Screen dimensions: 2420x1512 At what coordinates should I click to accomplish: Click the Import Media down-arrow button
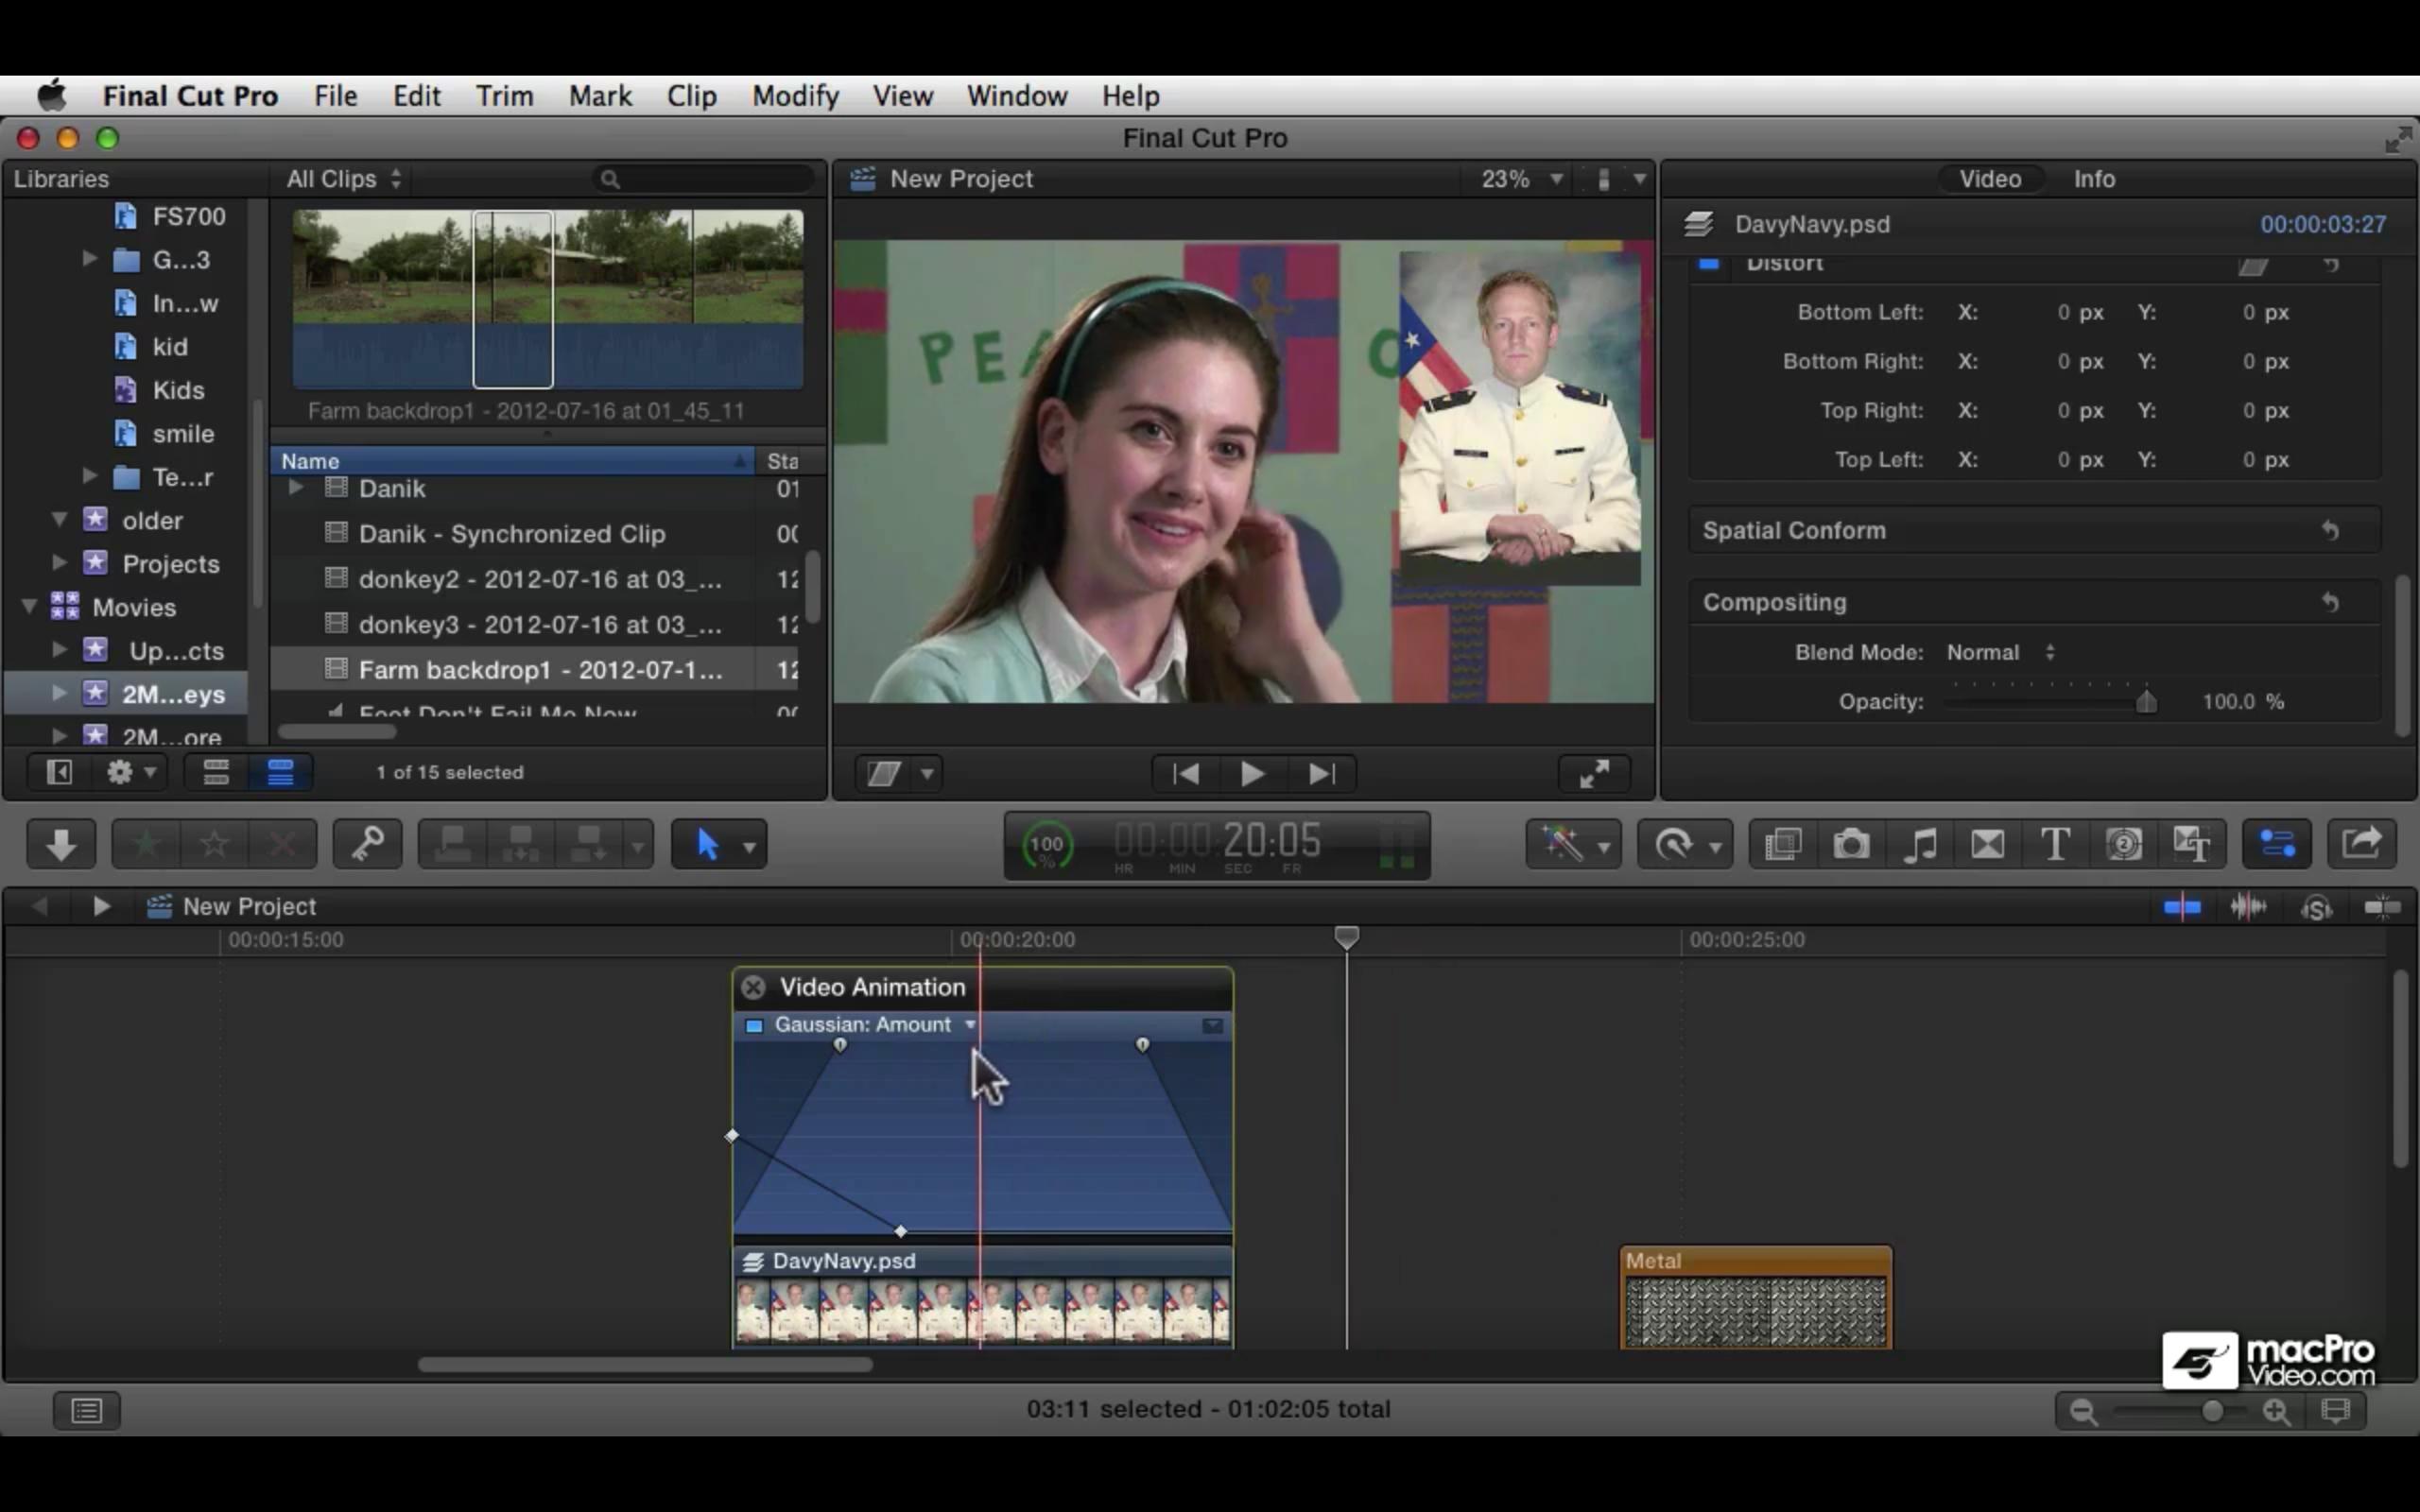coord(61,845)
